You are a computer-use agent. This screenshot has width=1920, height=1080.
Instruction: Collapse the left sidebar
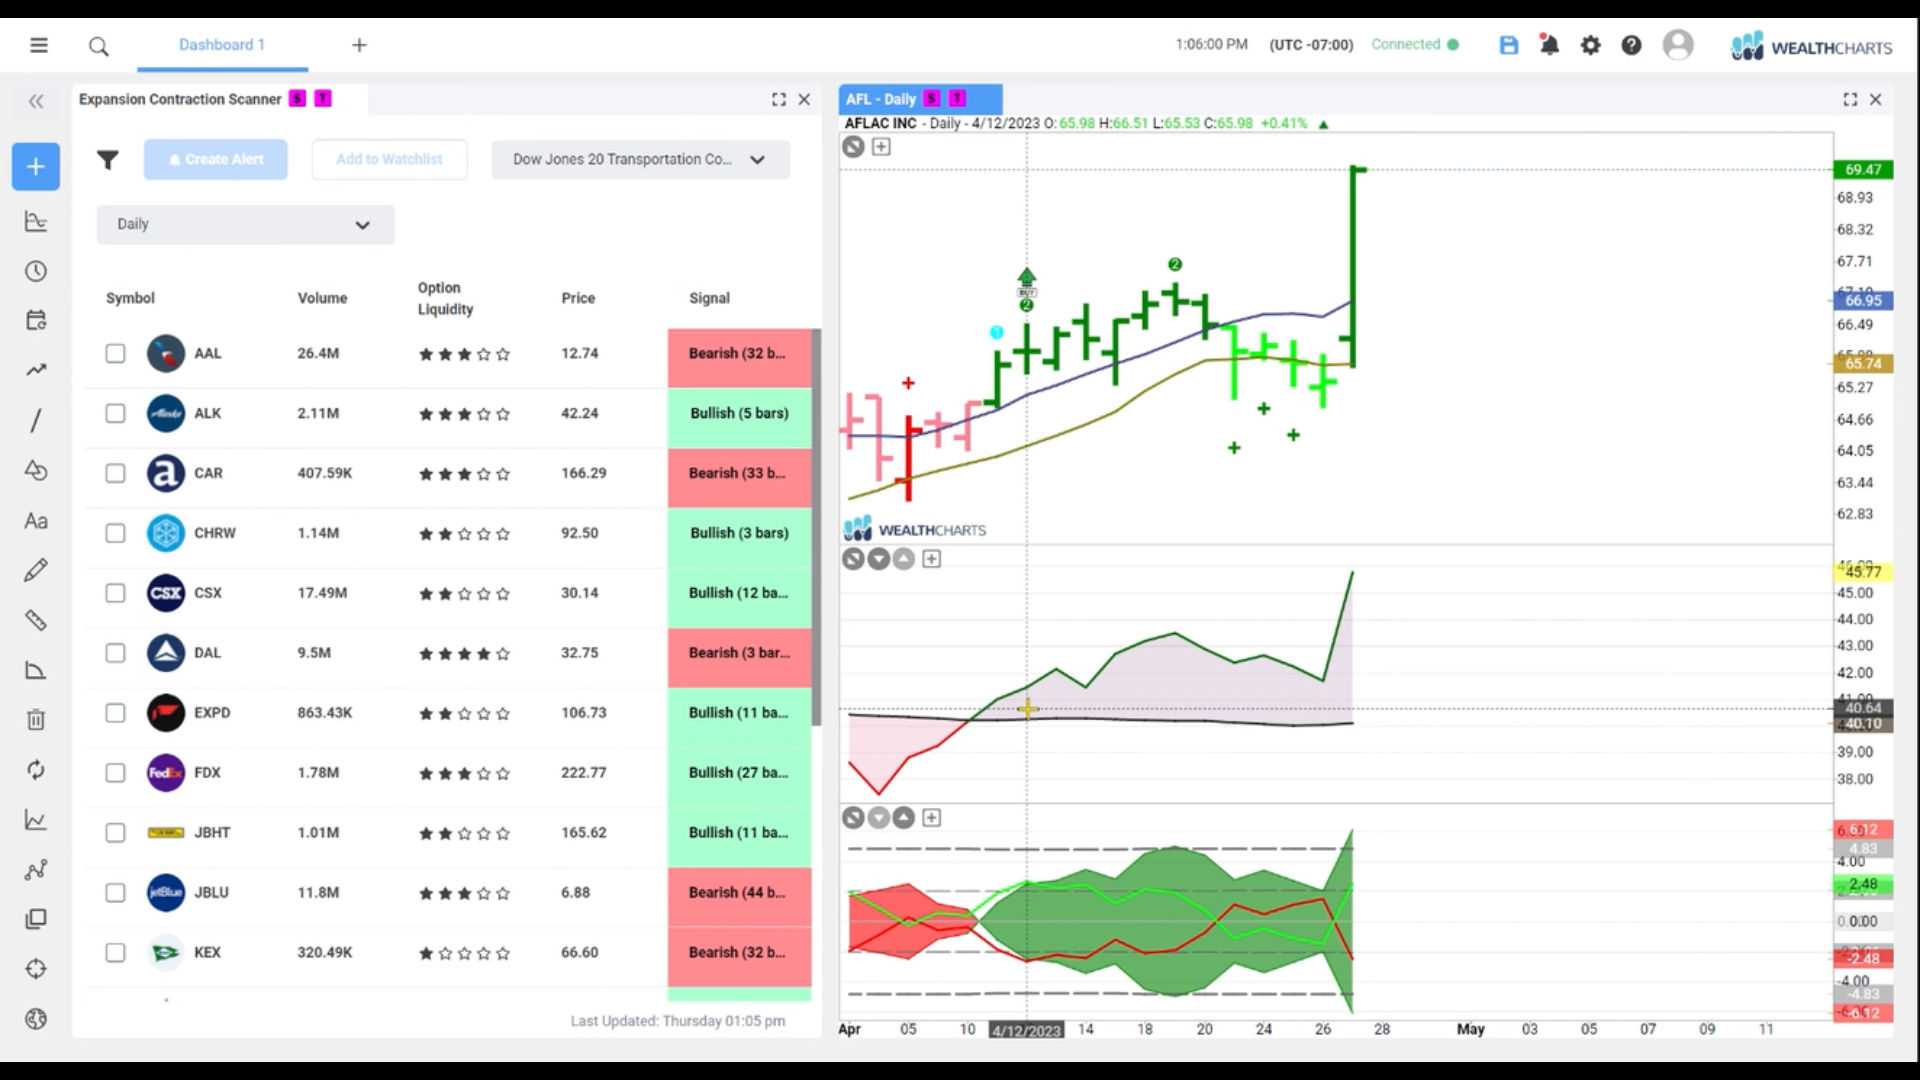[36, 101]
